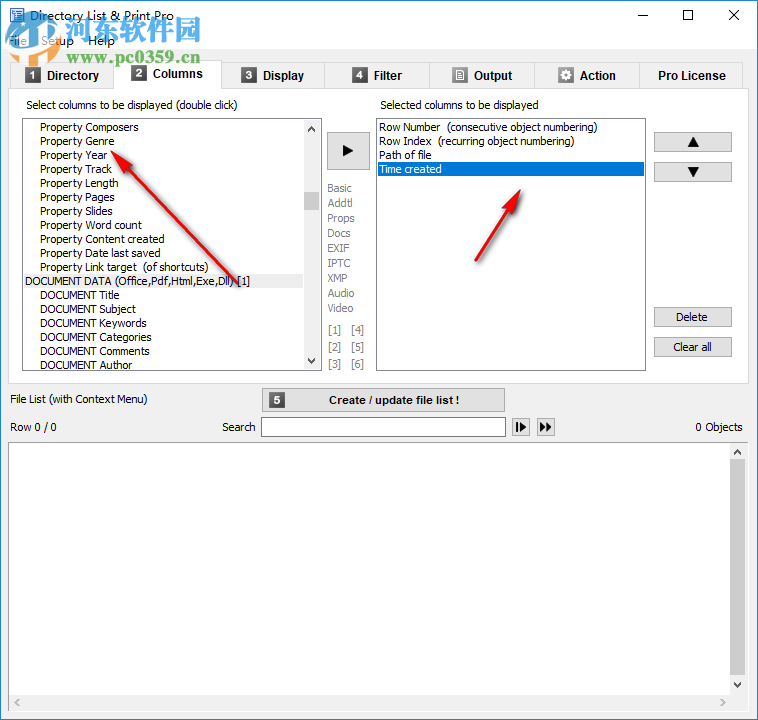Jump to IPTC columns group
The width and height of the screenshot is (758, 720).
(339, 263)
